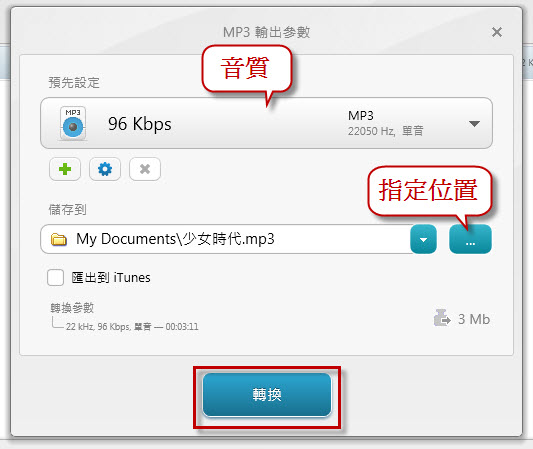The width and height of the screenshot is (533, 449).
Task: Delete preset with gray X button
Action: (145, 169)
